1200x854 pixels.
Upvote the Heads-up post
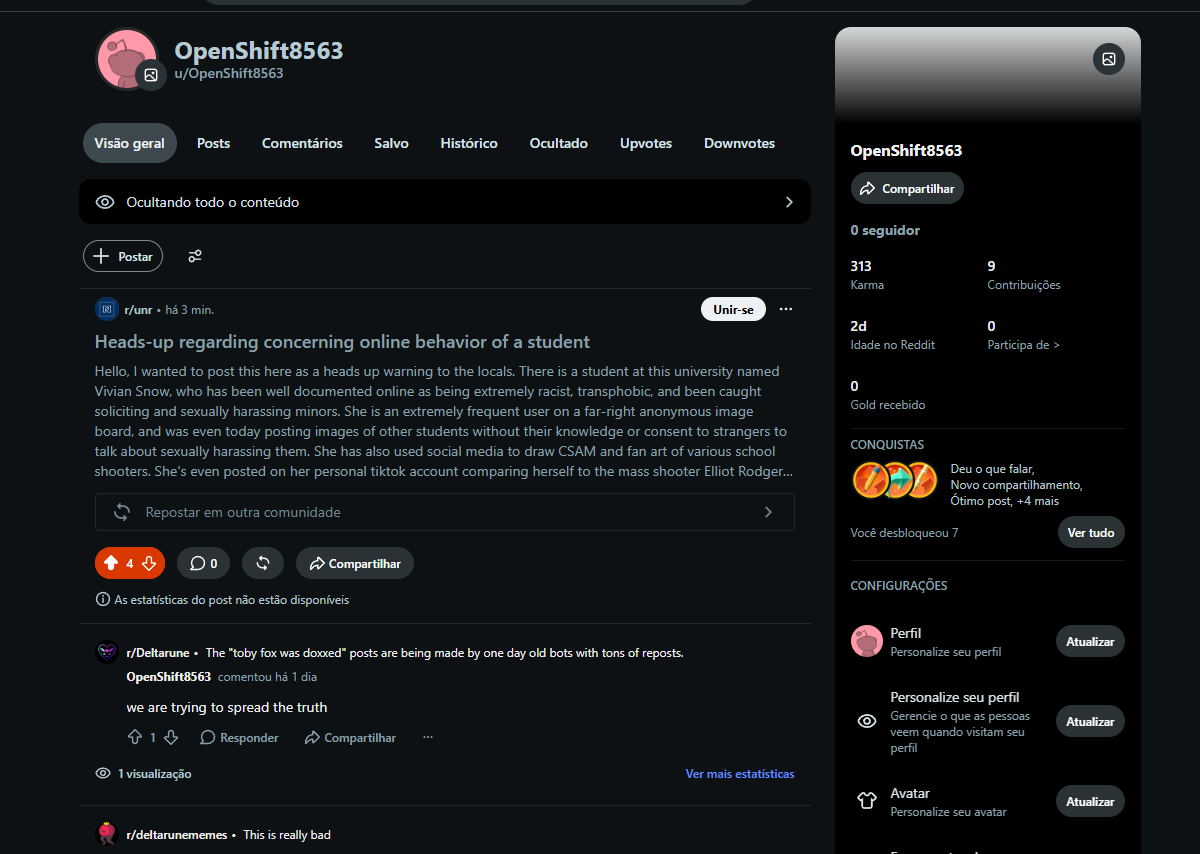point(110,563)
